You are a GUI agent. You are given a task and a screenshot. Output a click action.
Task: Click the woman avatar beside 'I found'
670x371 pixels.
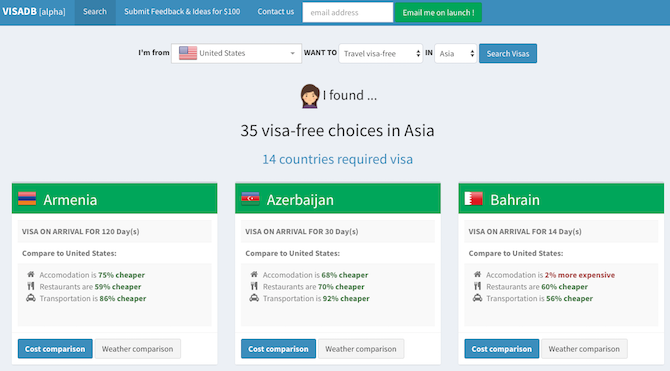(x=310, y=96)
